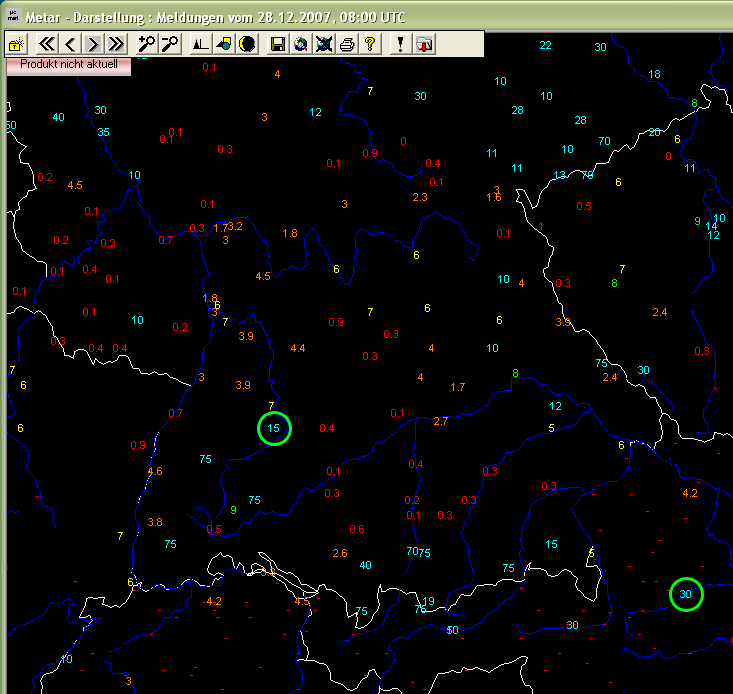Viewport: 733px width, 694px height.
Task: Click the crossed-out satellite icon
Action: click(x=323, y=44)
